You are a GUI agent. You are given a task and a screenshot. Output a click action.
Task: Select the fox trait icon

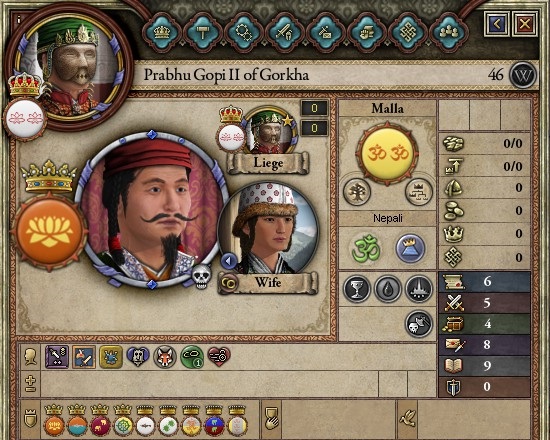(165, 357)
